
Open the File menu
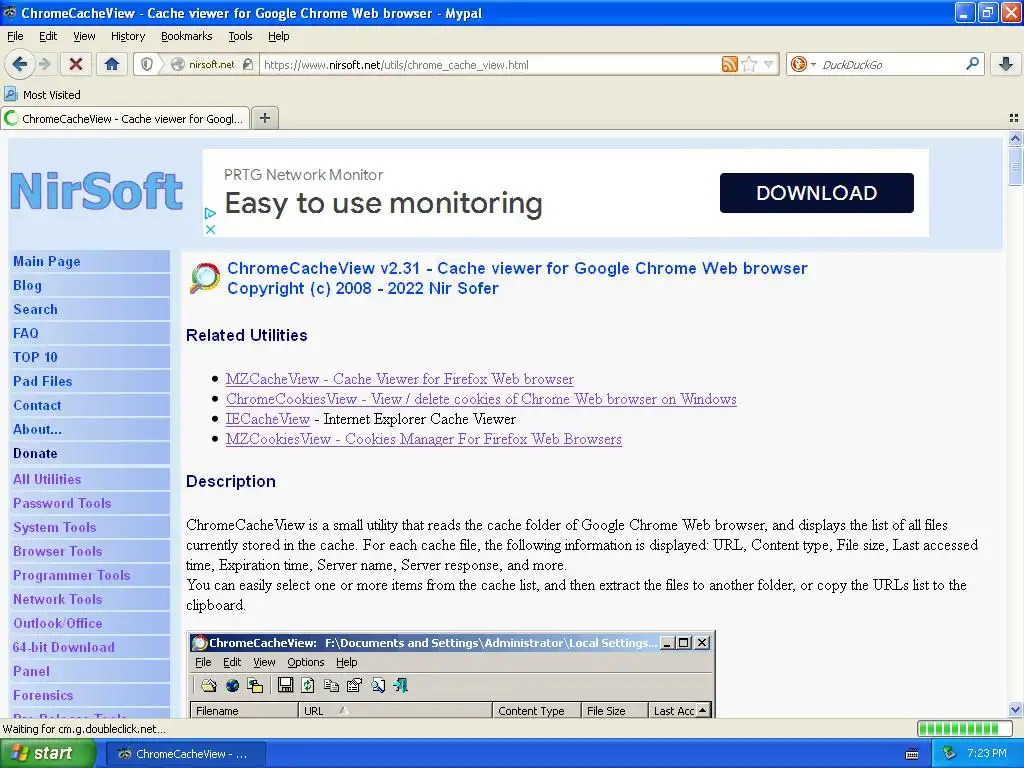tap(15, 36)
